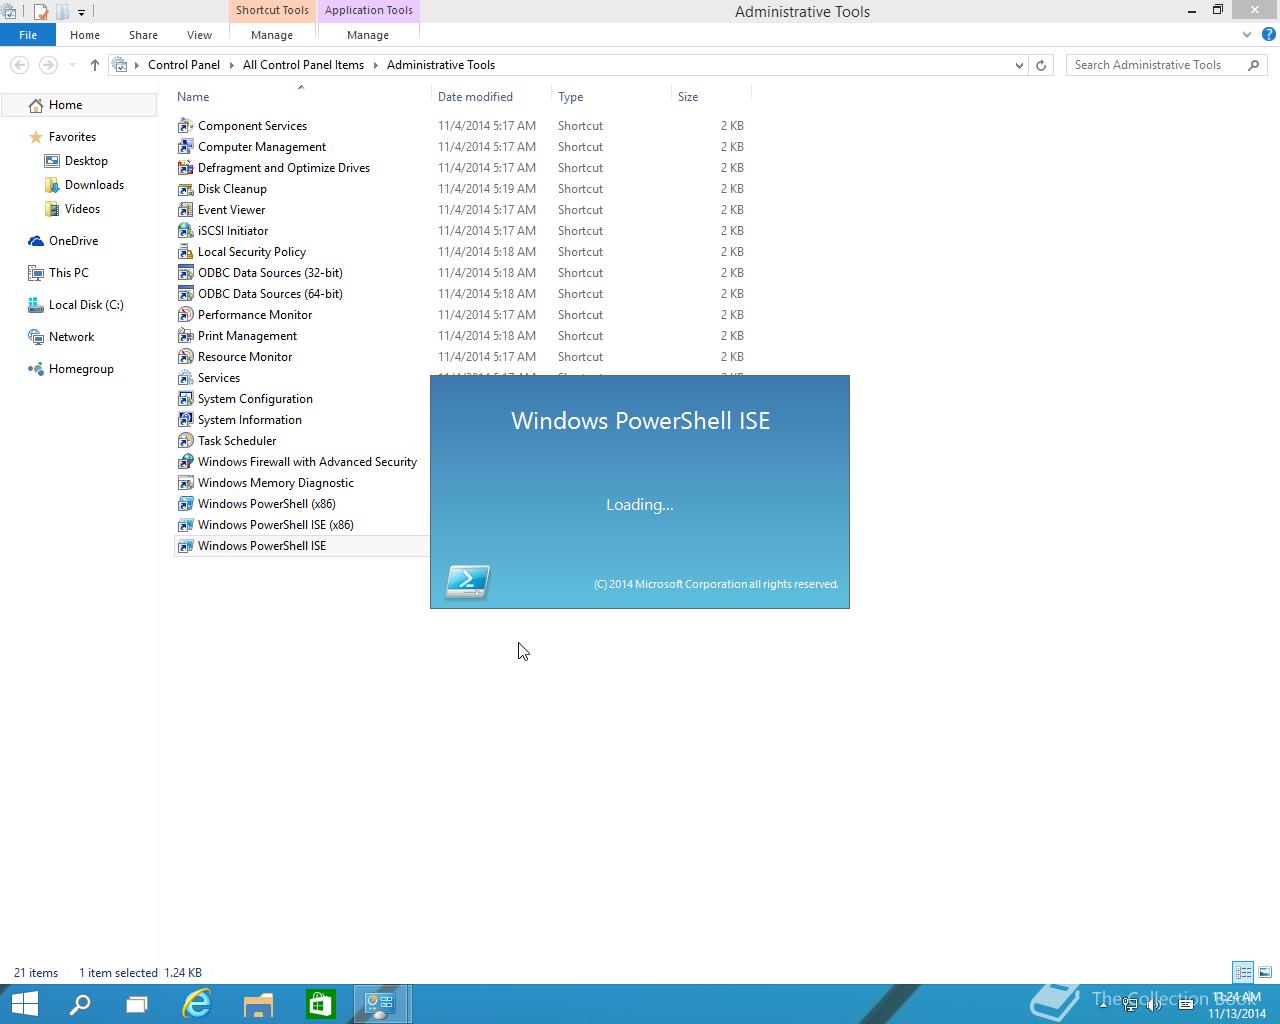
Task: Select the iSCSI Initiator shortcut icon
Action: click(185, 231)
